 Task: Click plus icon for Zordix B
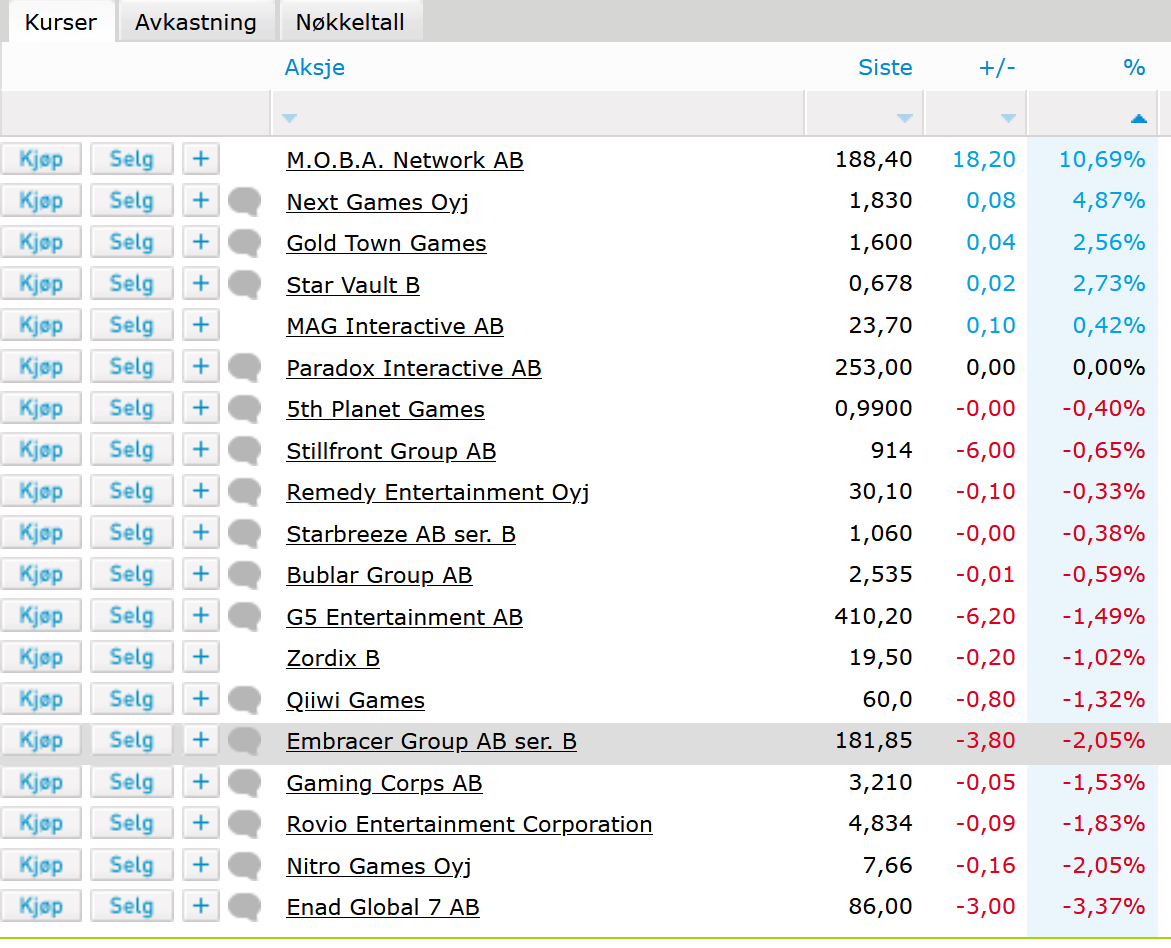coord(201,657)
